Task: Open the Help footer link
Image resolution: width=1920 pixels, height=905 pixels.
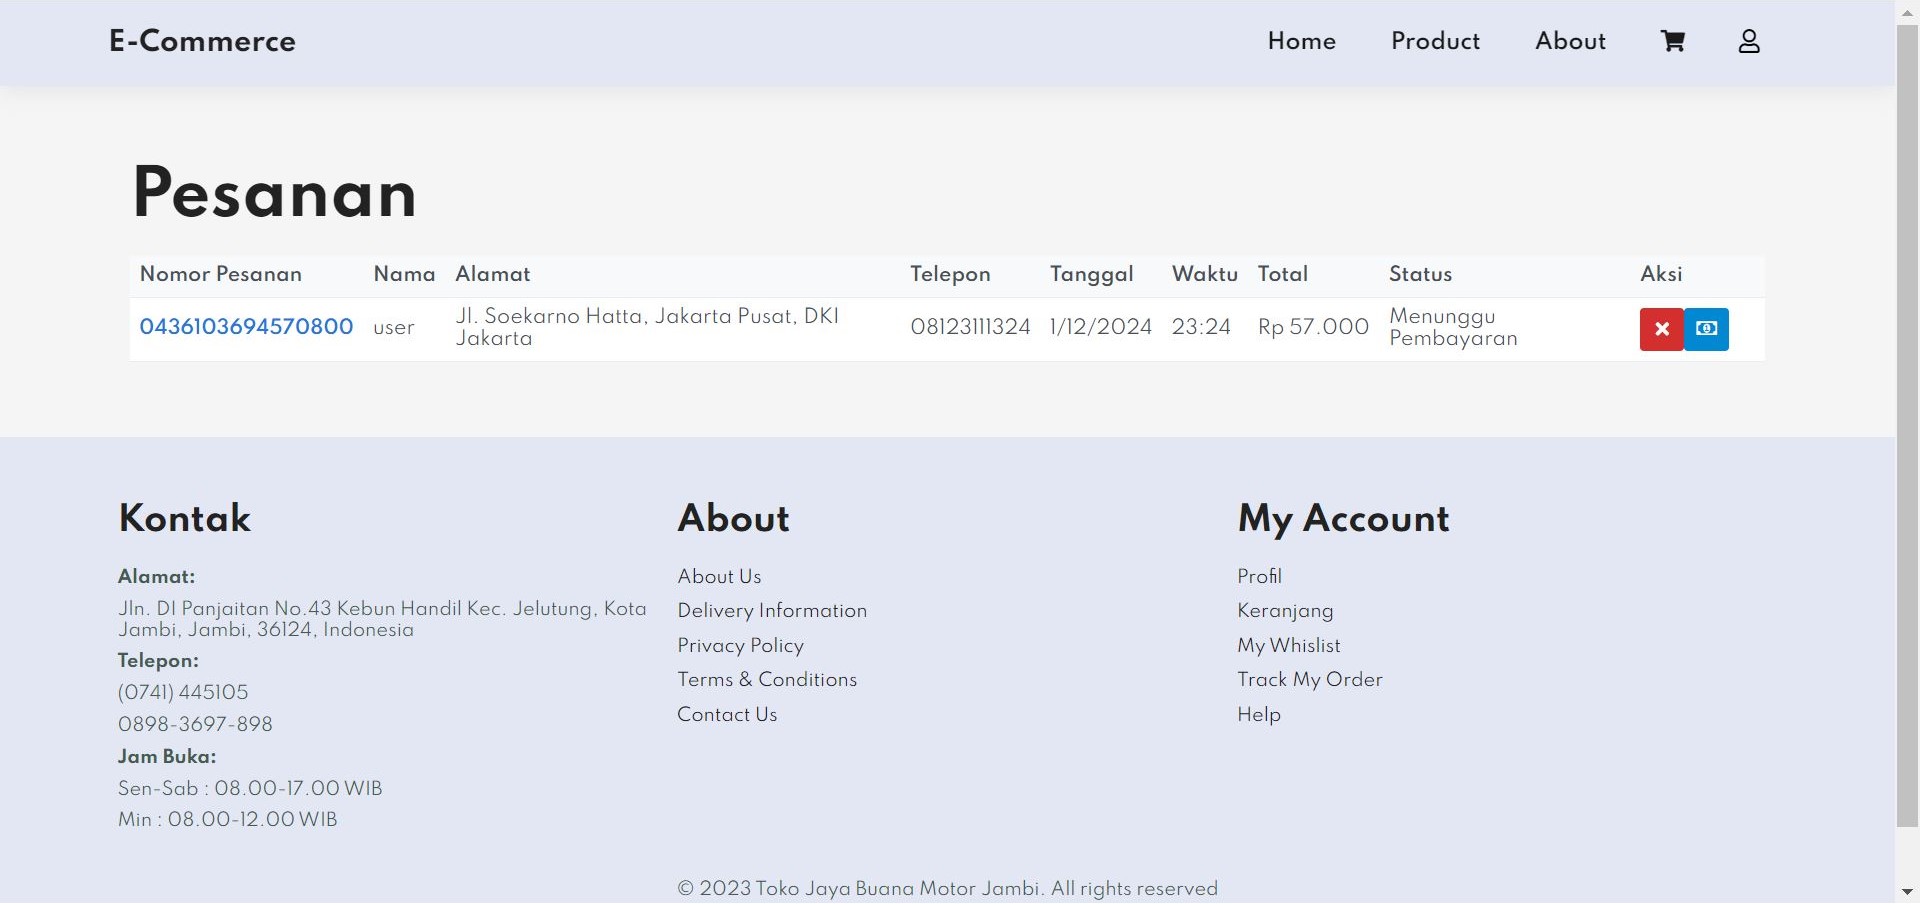Action: click(x=1259, y=715)
